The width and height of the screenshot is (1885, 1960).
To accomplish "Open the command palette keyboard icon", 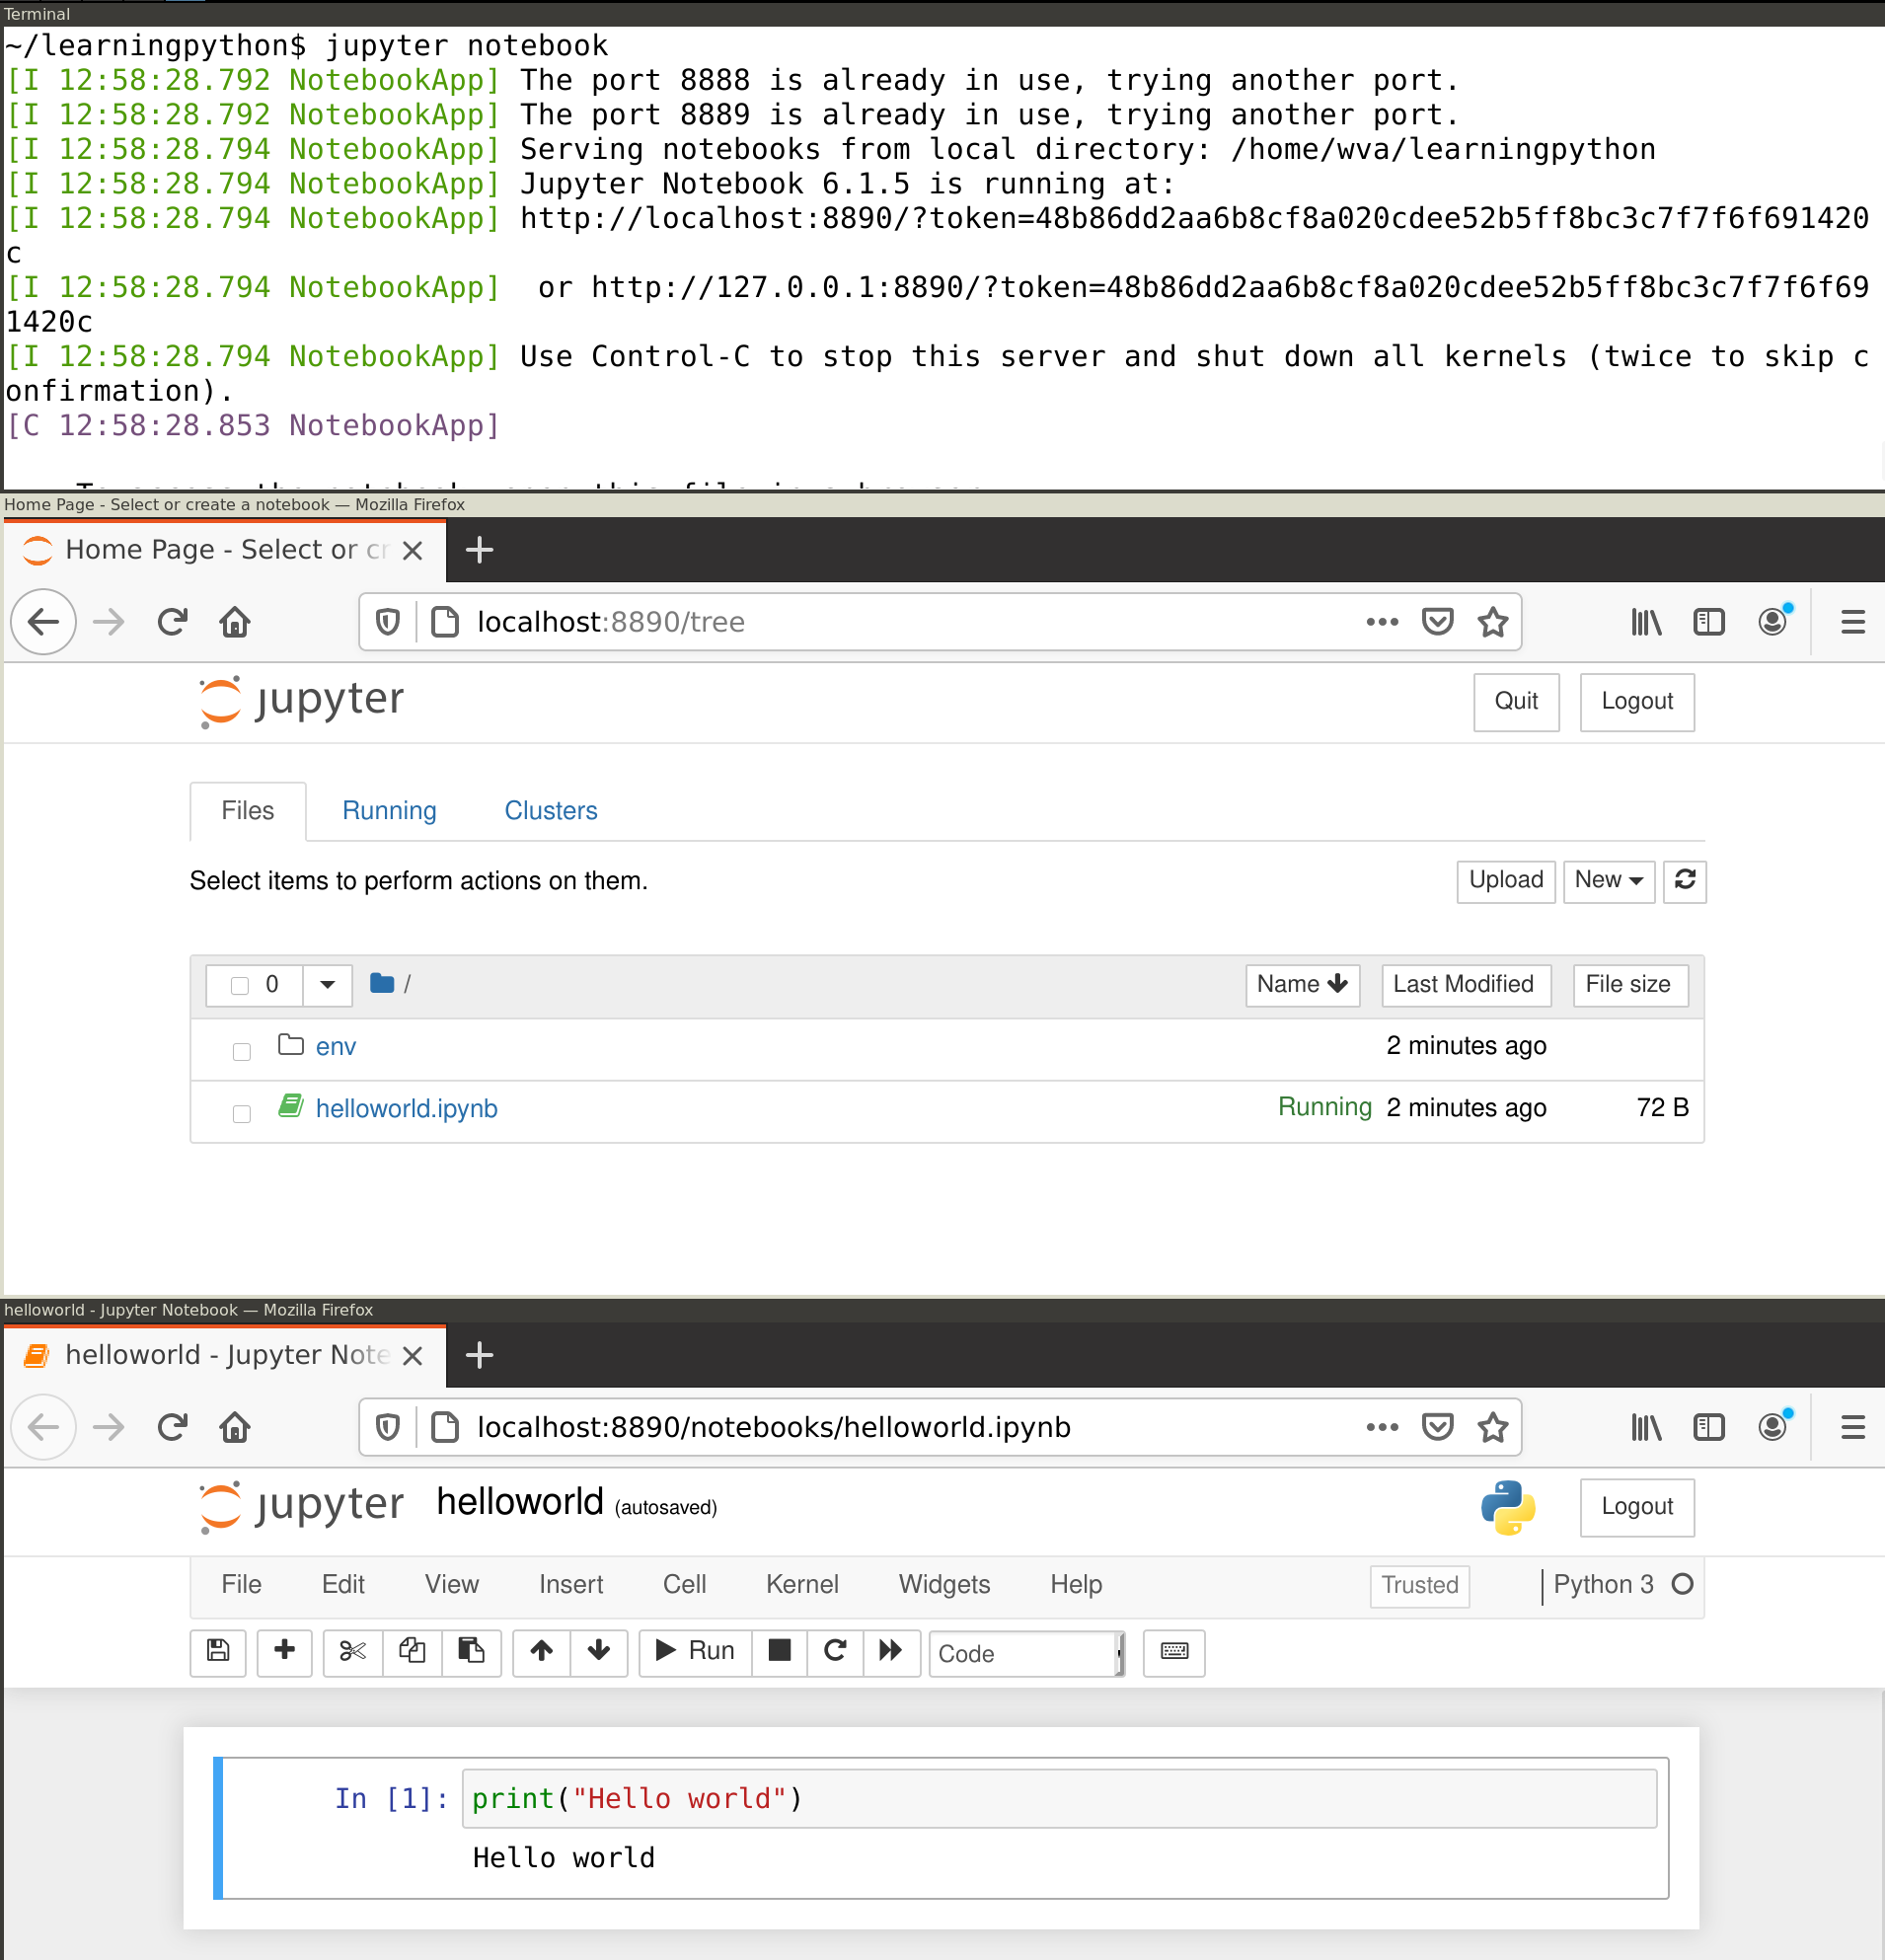I will click(1174, 1651).
